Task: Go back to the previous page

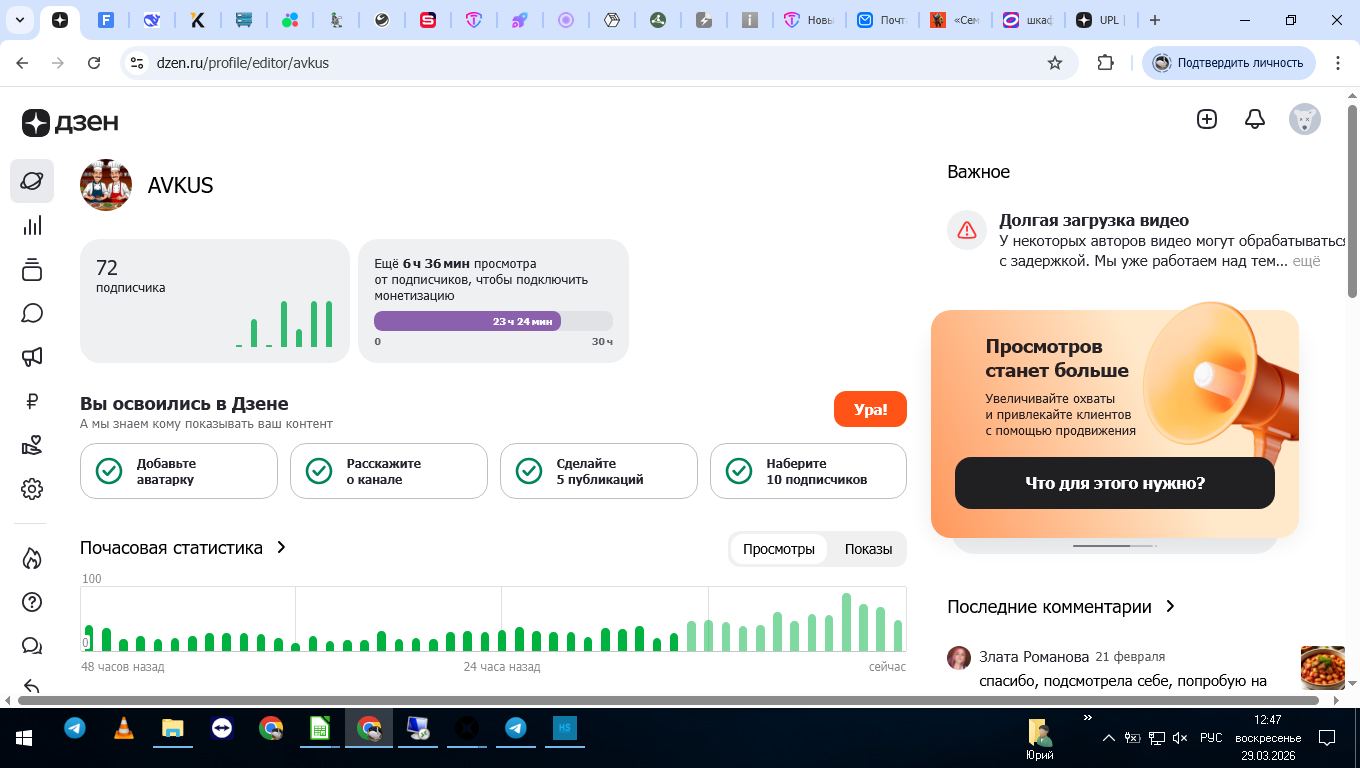Action: 22,63
